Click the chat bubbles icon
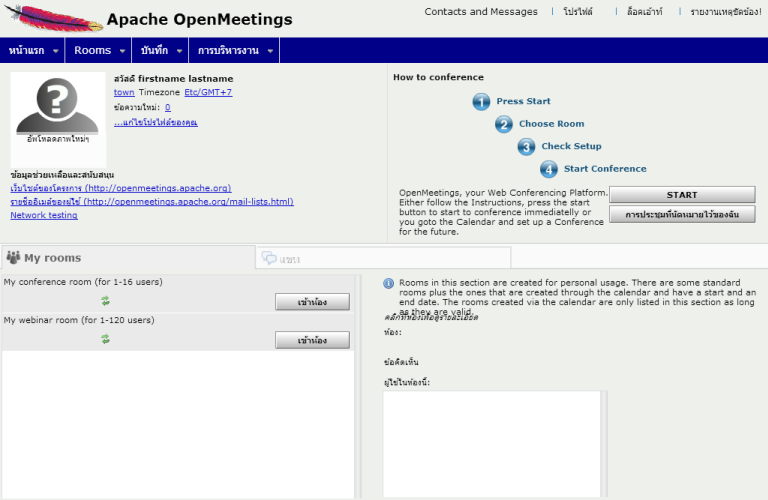This screenshot has height=500, width=768. click(x=269, y=258)
